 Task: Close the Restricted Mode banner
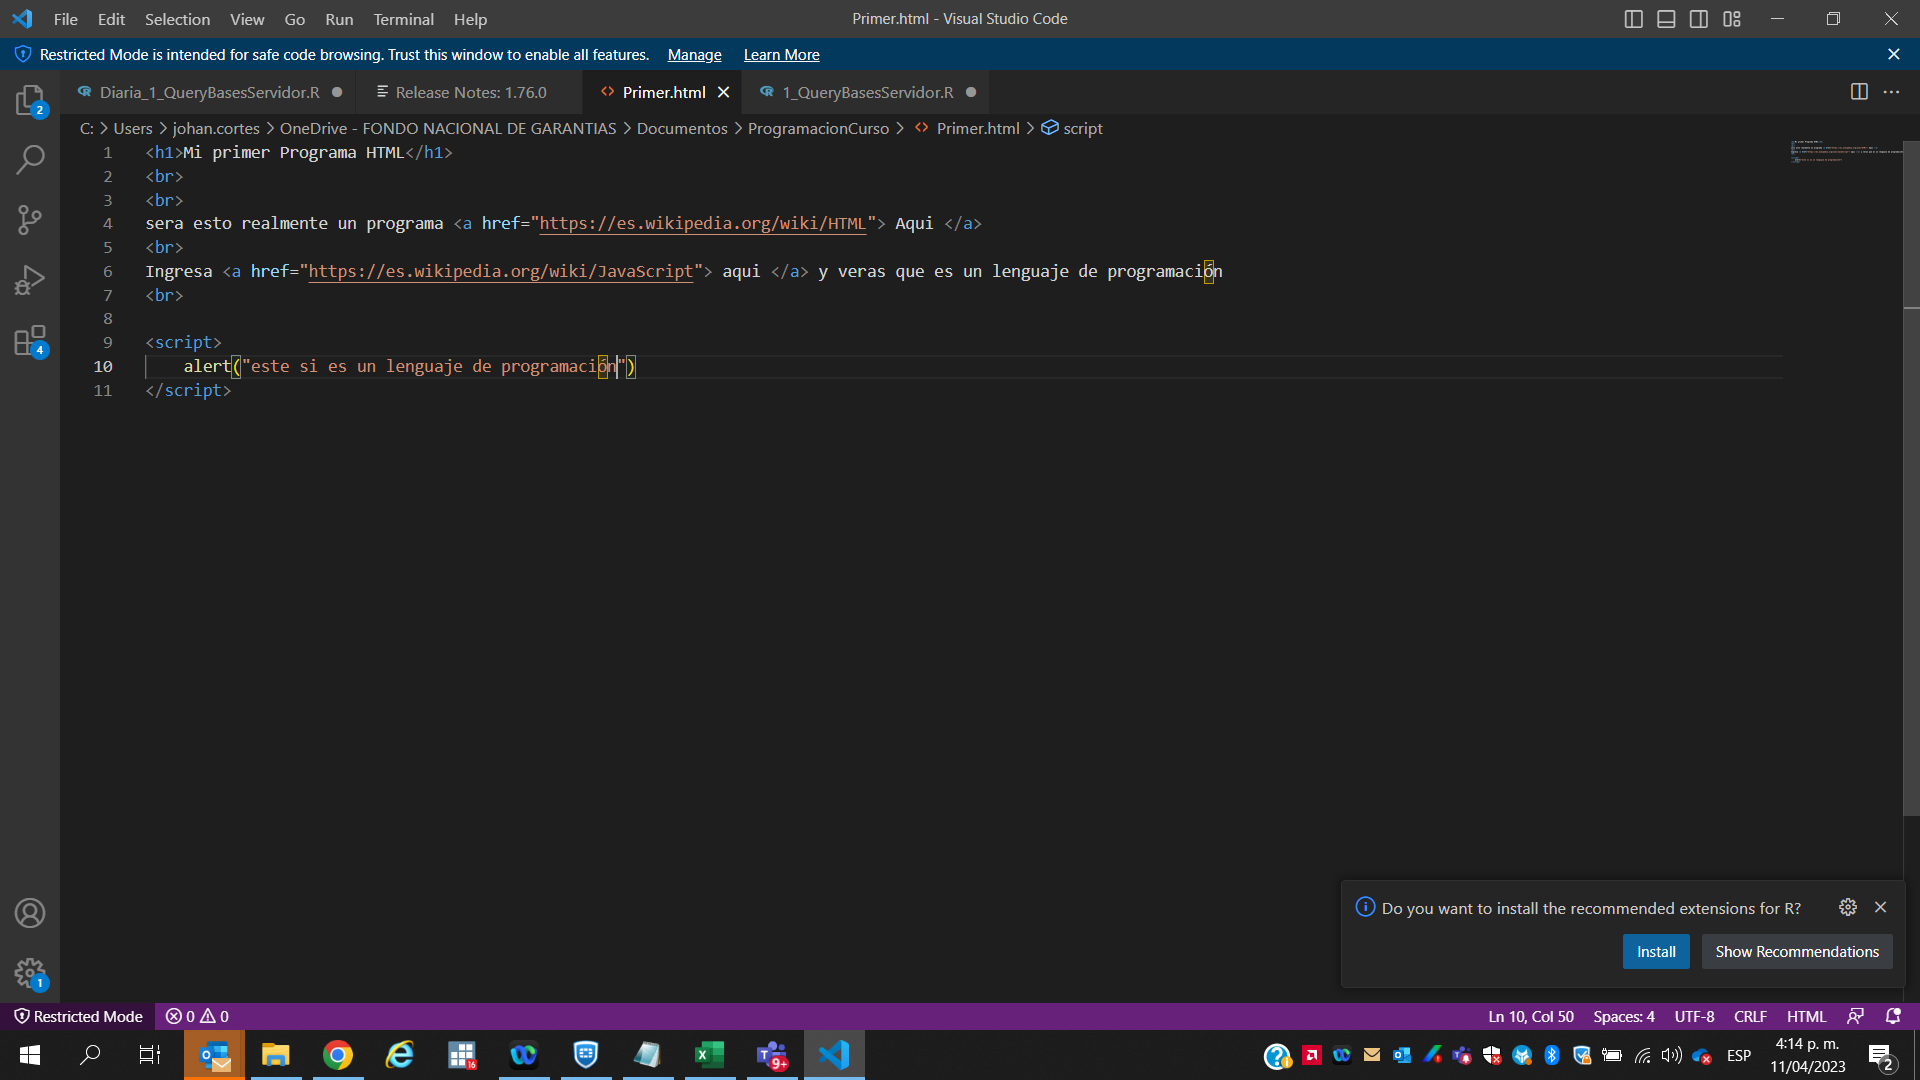tap(1893, 55)
